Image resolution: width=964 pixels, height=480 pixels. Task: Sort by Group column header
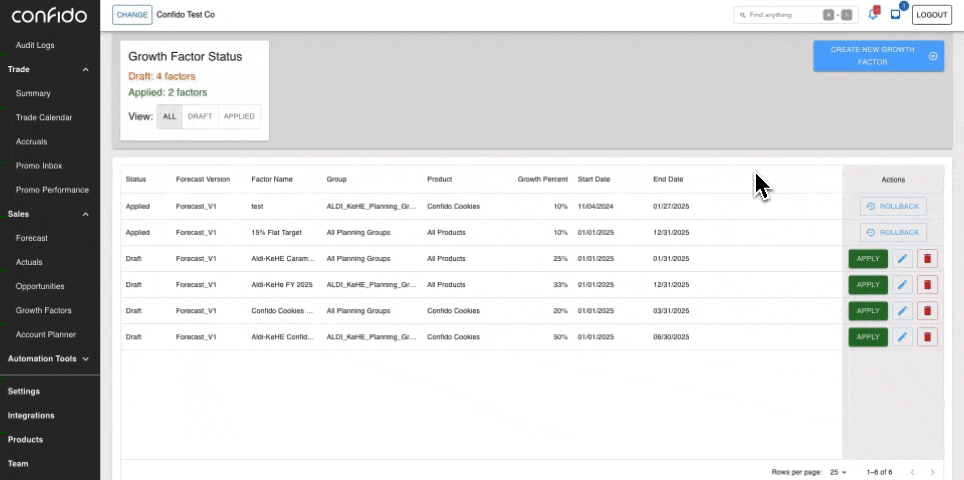pos(336,179)
